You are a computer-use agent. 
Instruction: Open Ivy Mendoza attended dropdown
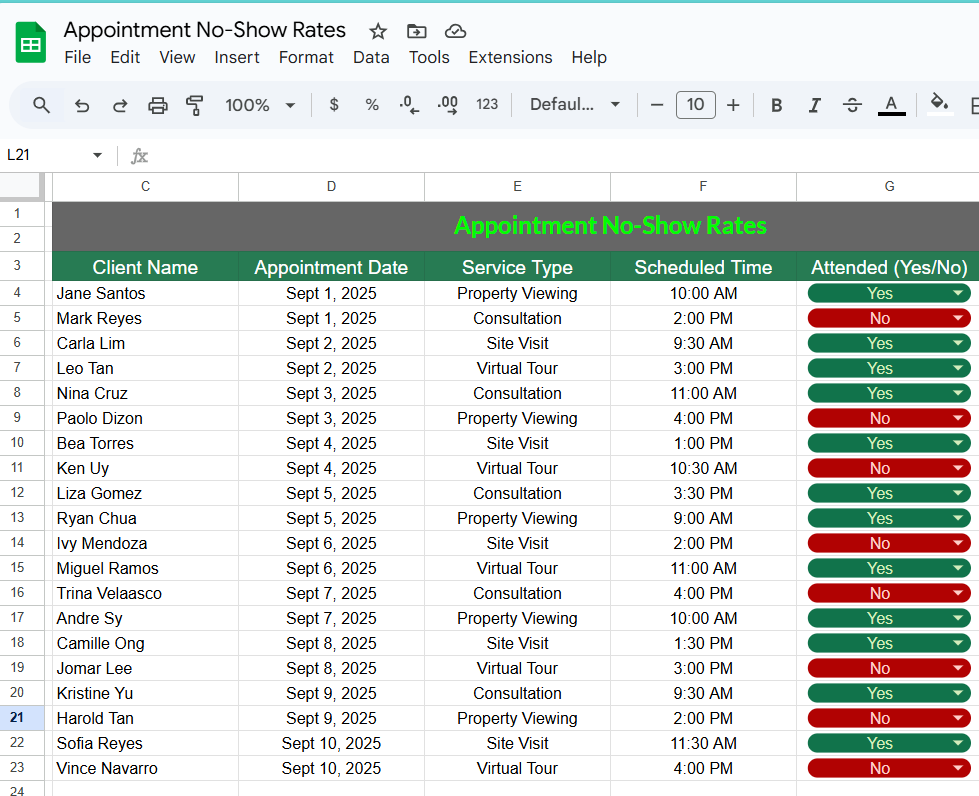[x=958, y=543]
